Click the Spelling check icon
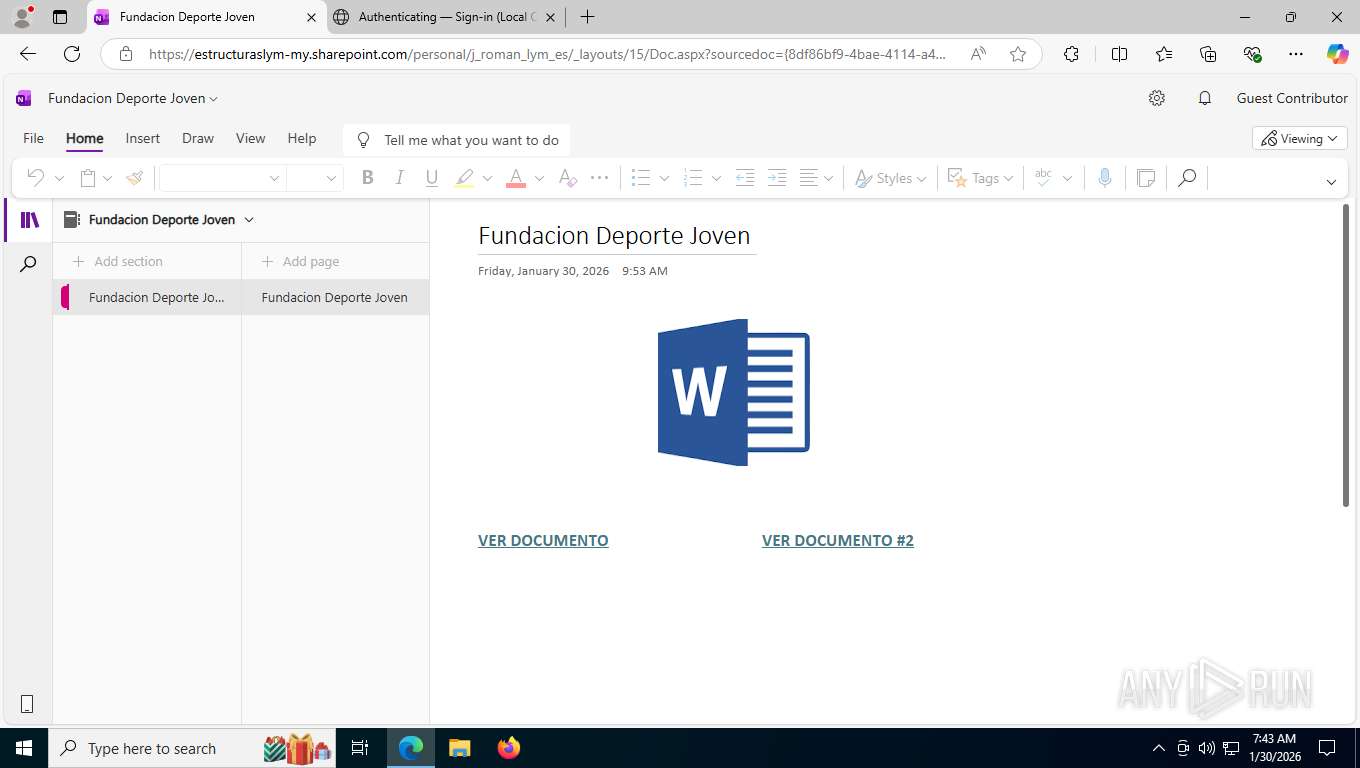 tap(1044, 178)
